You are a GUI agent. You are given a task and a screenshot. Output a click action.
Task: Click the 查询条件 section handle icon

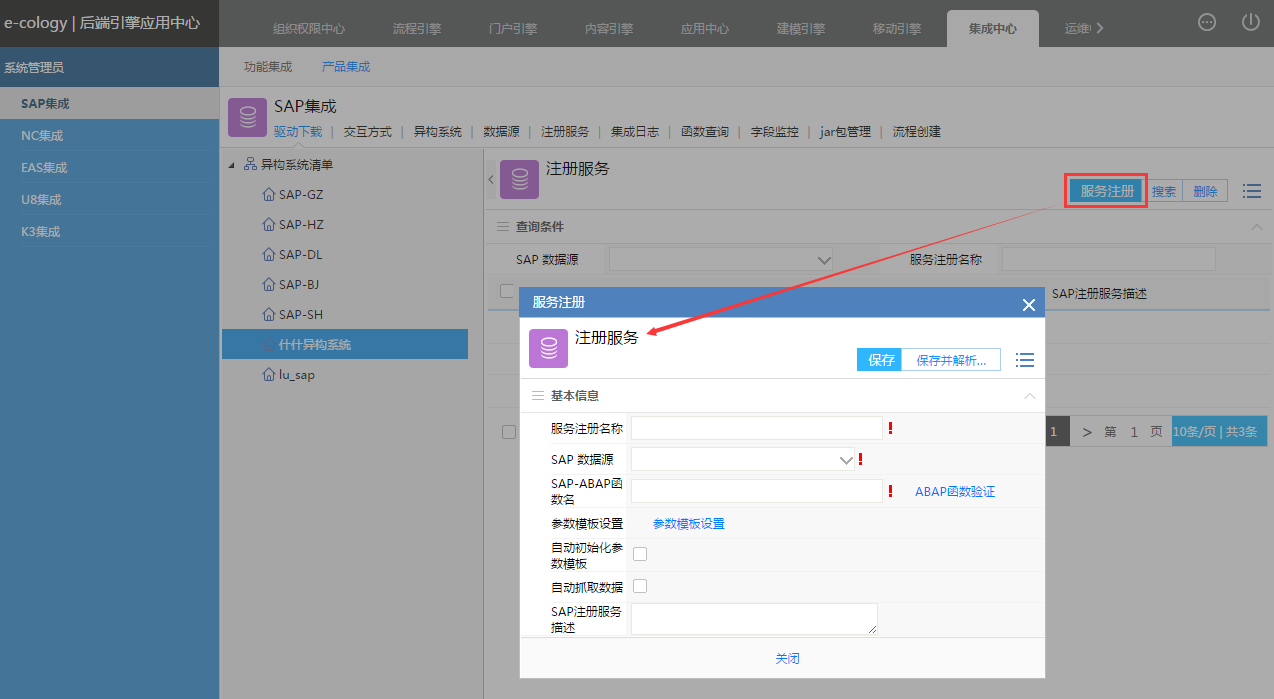coord(503,227)
